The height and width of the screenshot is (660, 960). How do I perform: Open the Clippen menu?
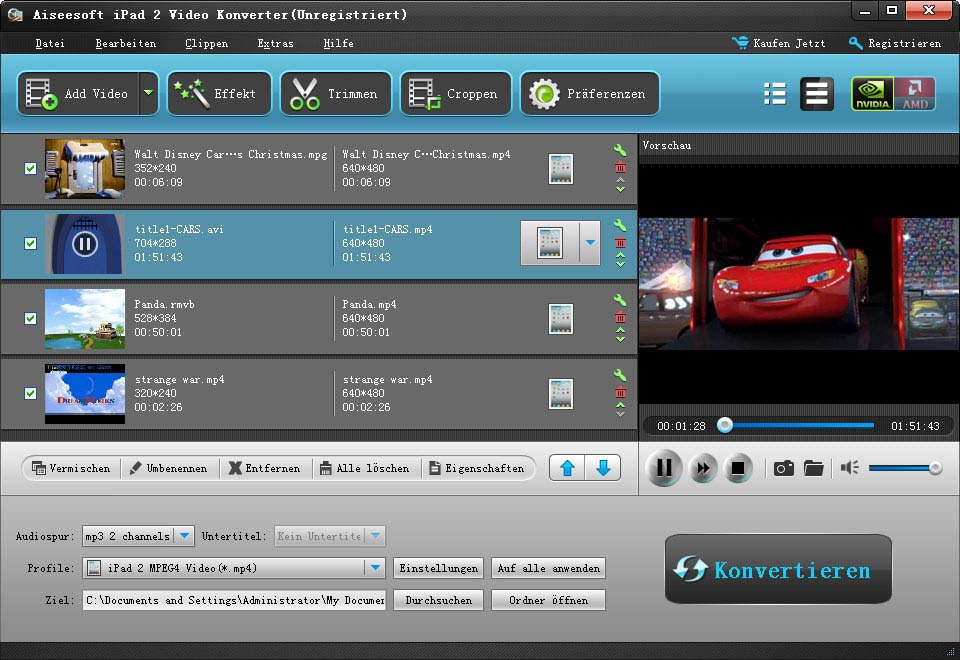[x=206, y=43]
